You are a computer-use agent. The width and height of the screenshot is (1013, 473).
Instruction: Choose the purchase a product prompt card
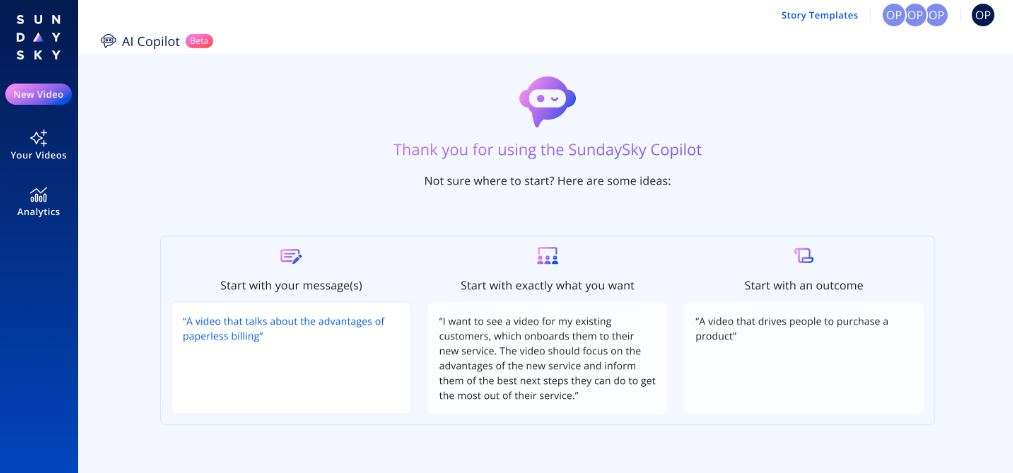[803, 357]
